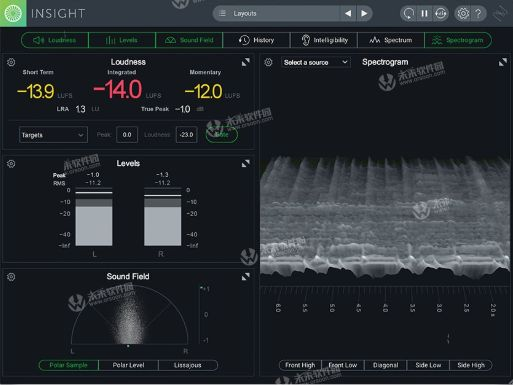Click the iZotope Insight logo icon
The image size is (513, 385).
13,13
